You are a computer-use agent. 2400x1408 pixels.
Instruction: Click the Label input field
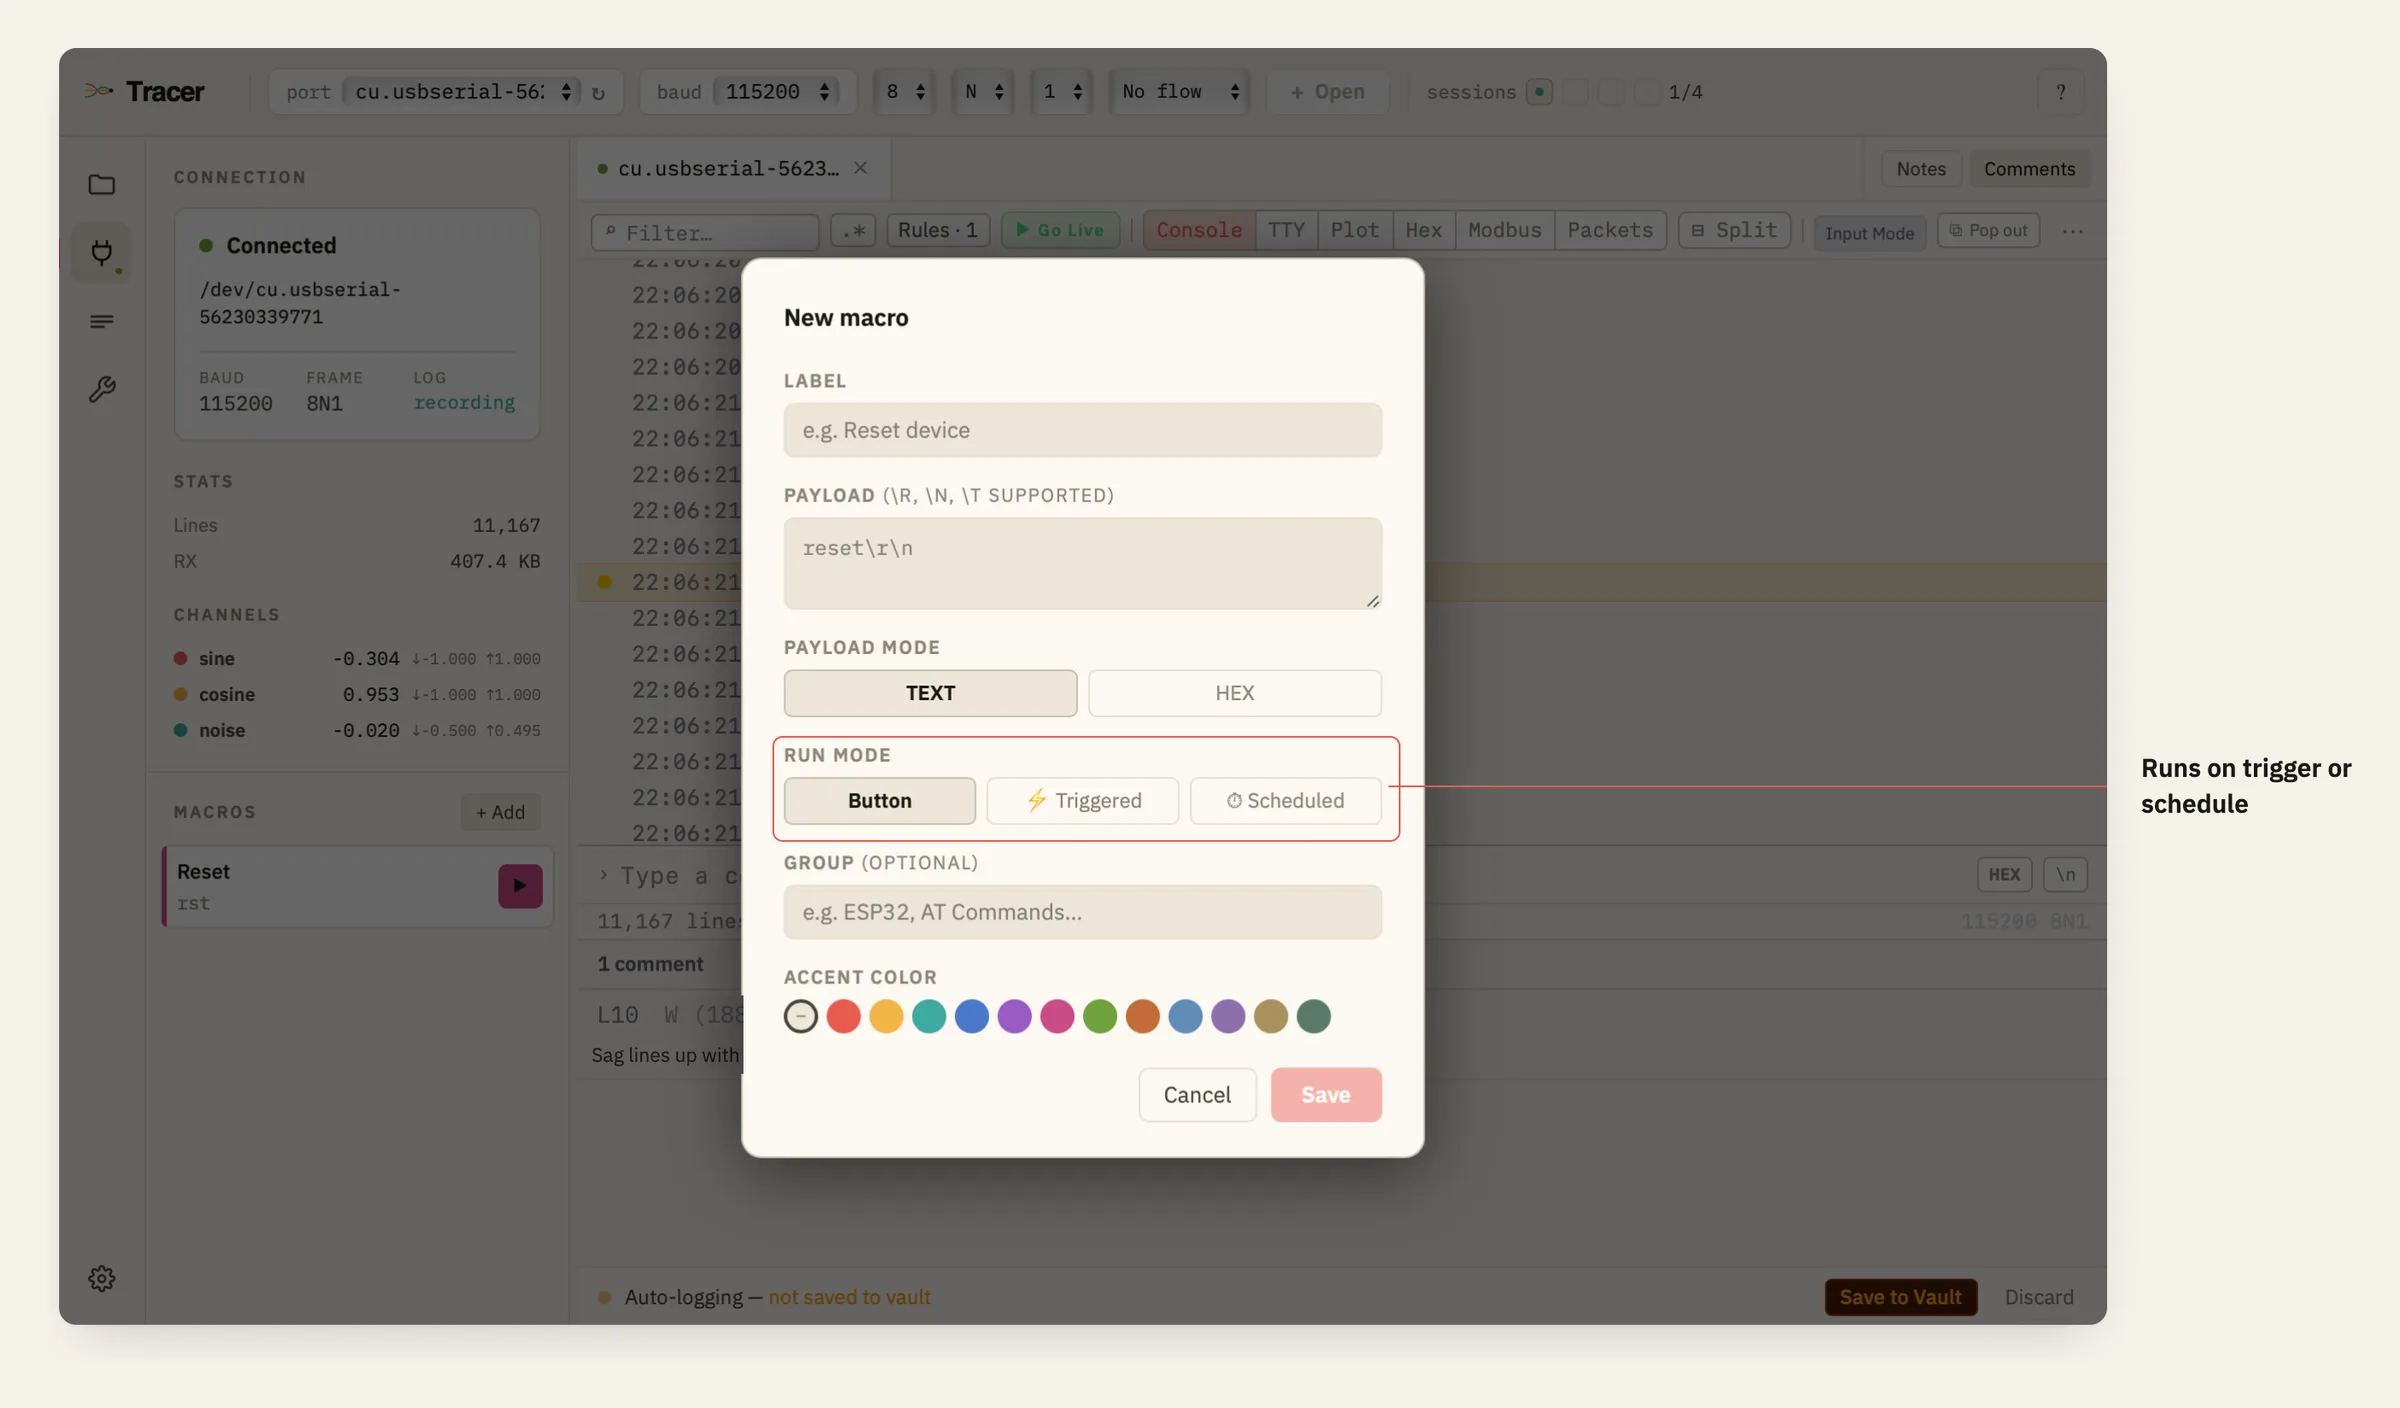1083,430
